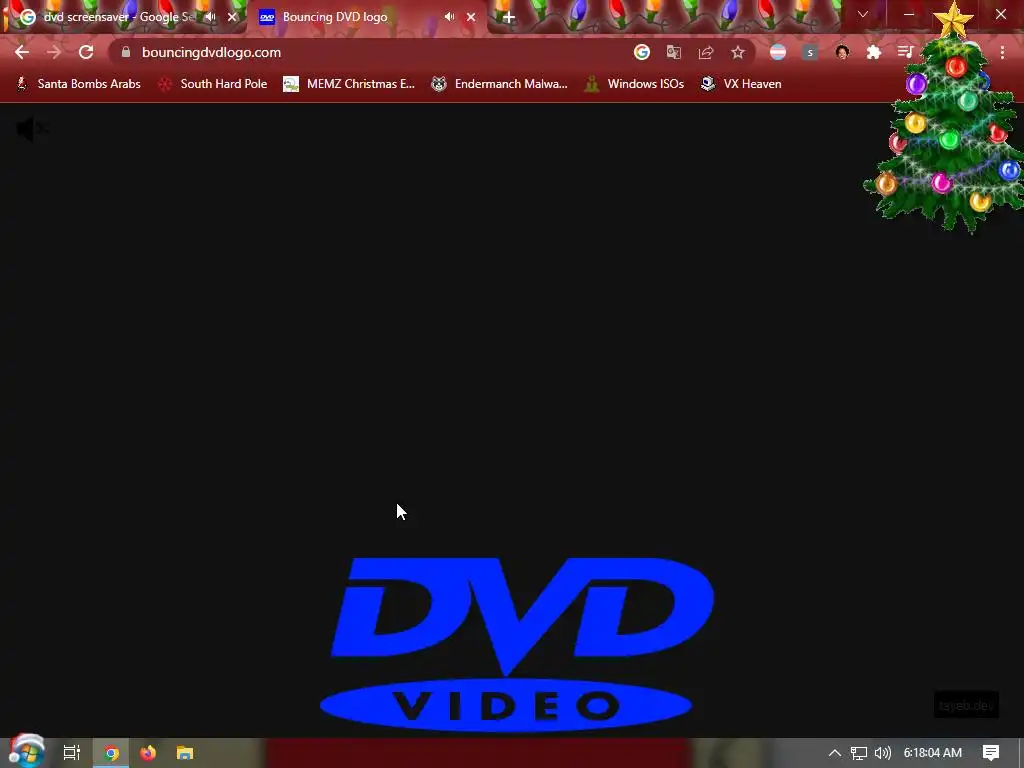Click the share page icon

706,52
